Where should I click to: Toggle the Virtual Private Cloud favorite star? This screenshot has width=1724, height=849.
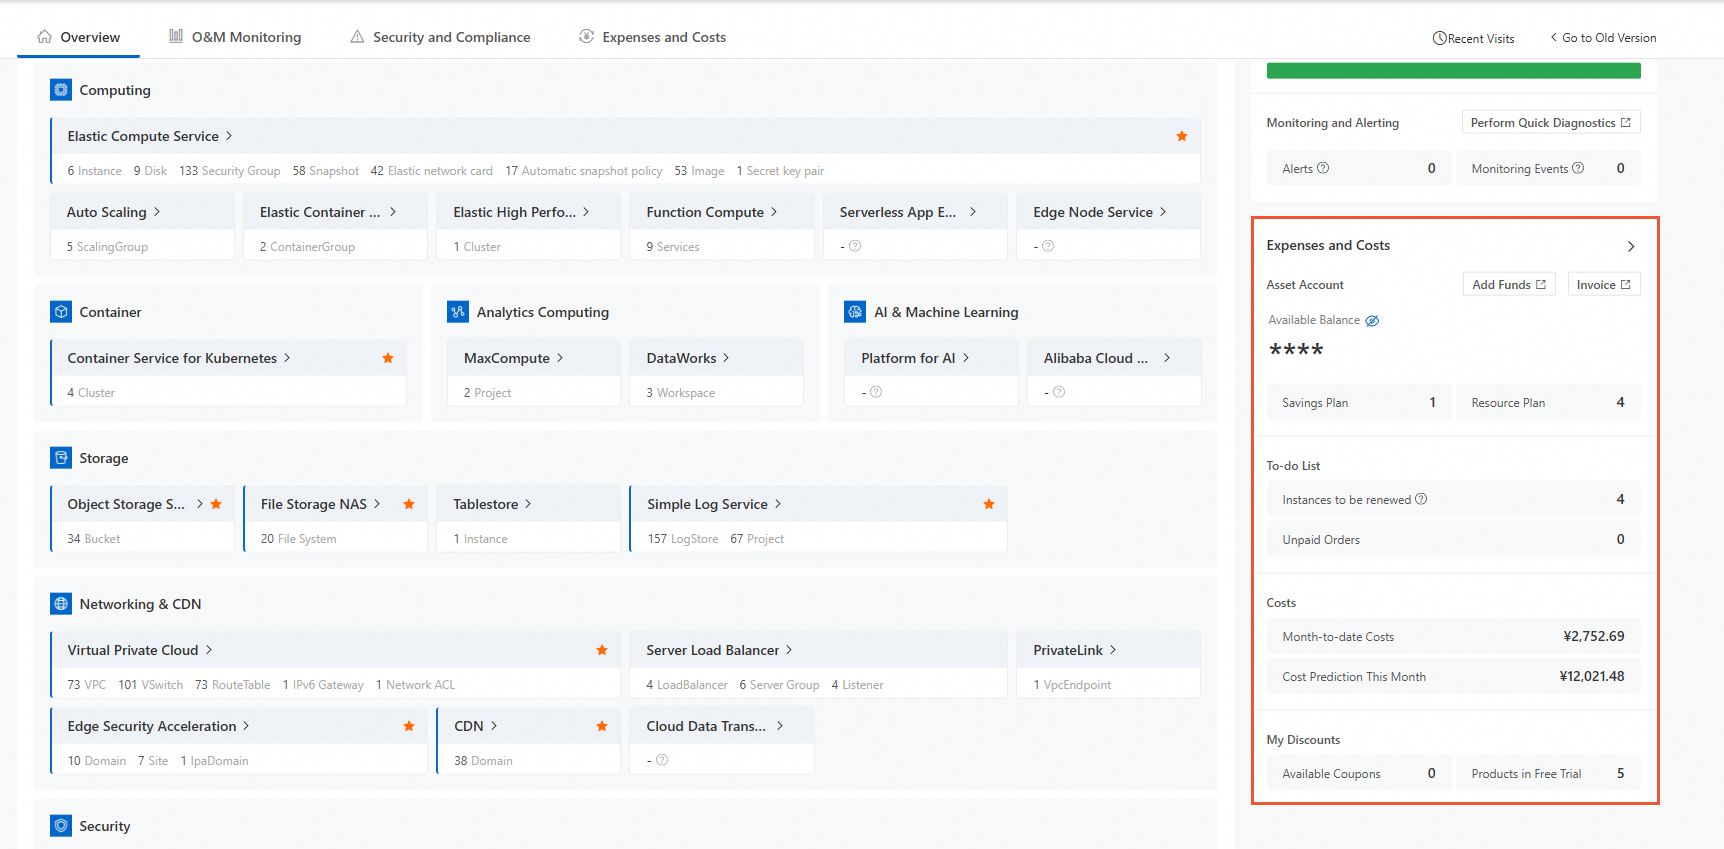point(602,650)
